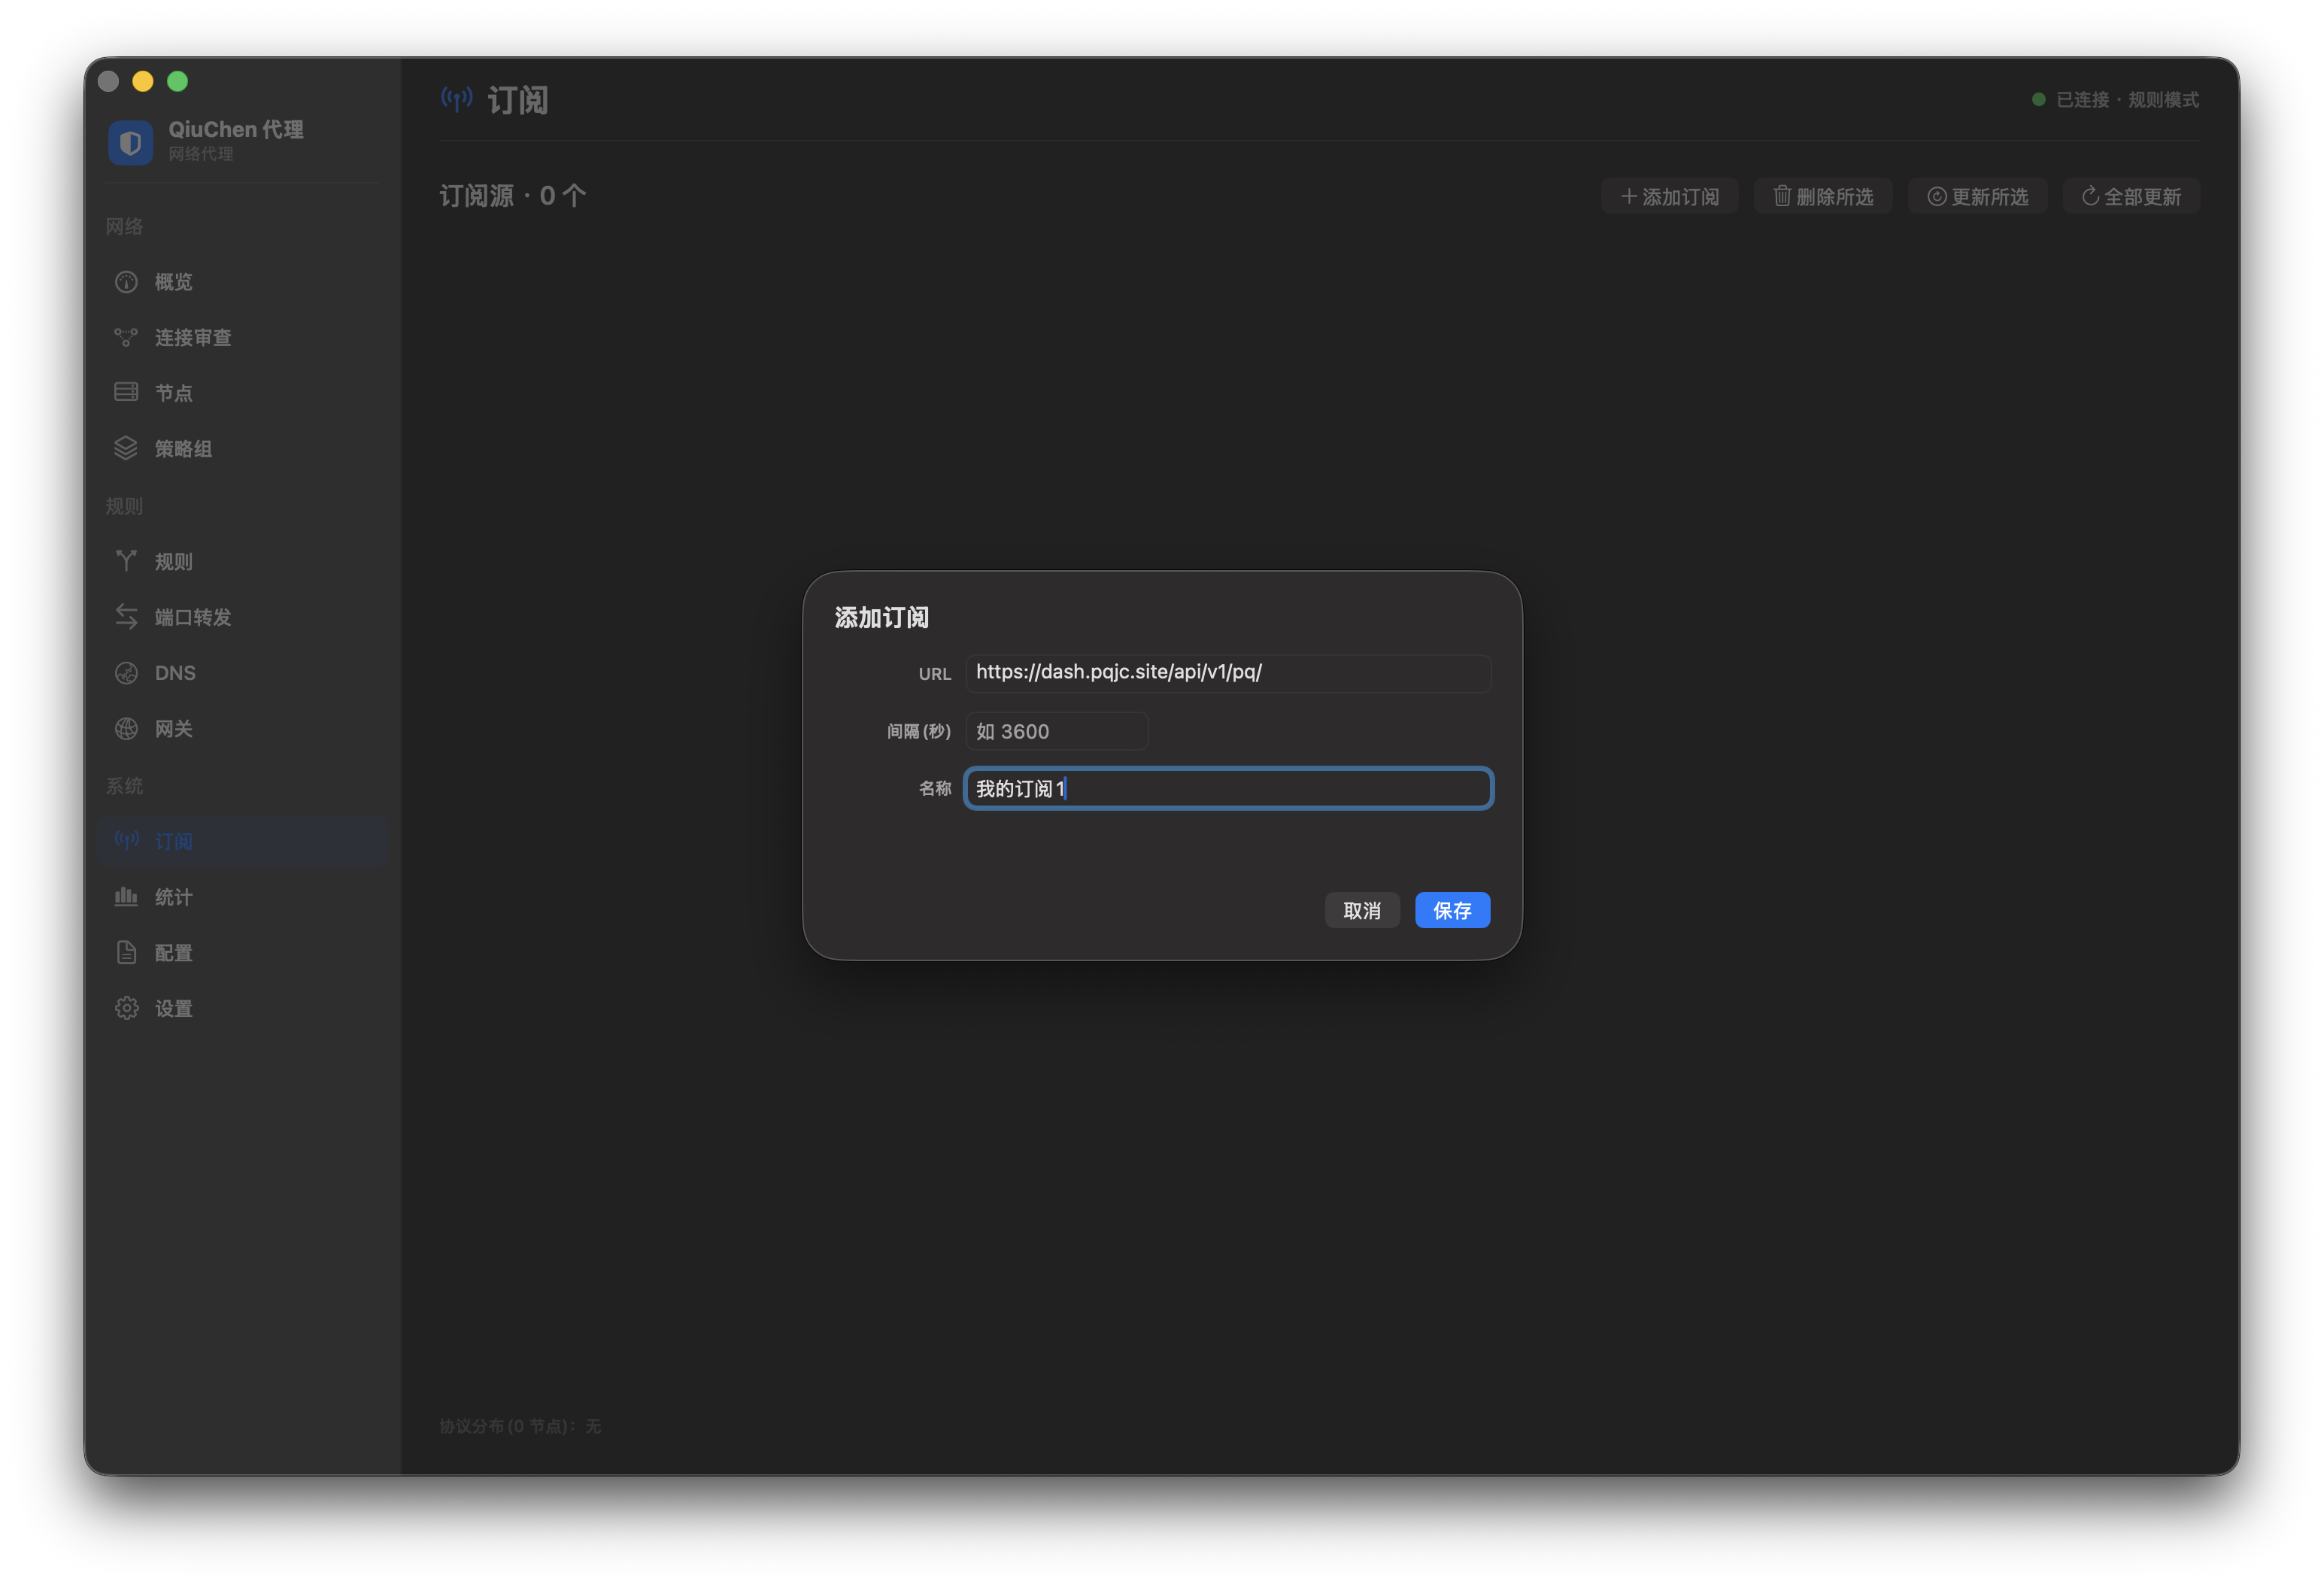The width and height of the screenshot is (2324, 1587).
Task: Click 更新所选 to refresh selected
Action: tap(1977, 197)
